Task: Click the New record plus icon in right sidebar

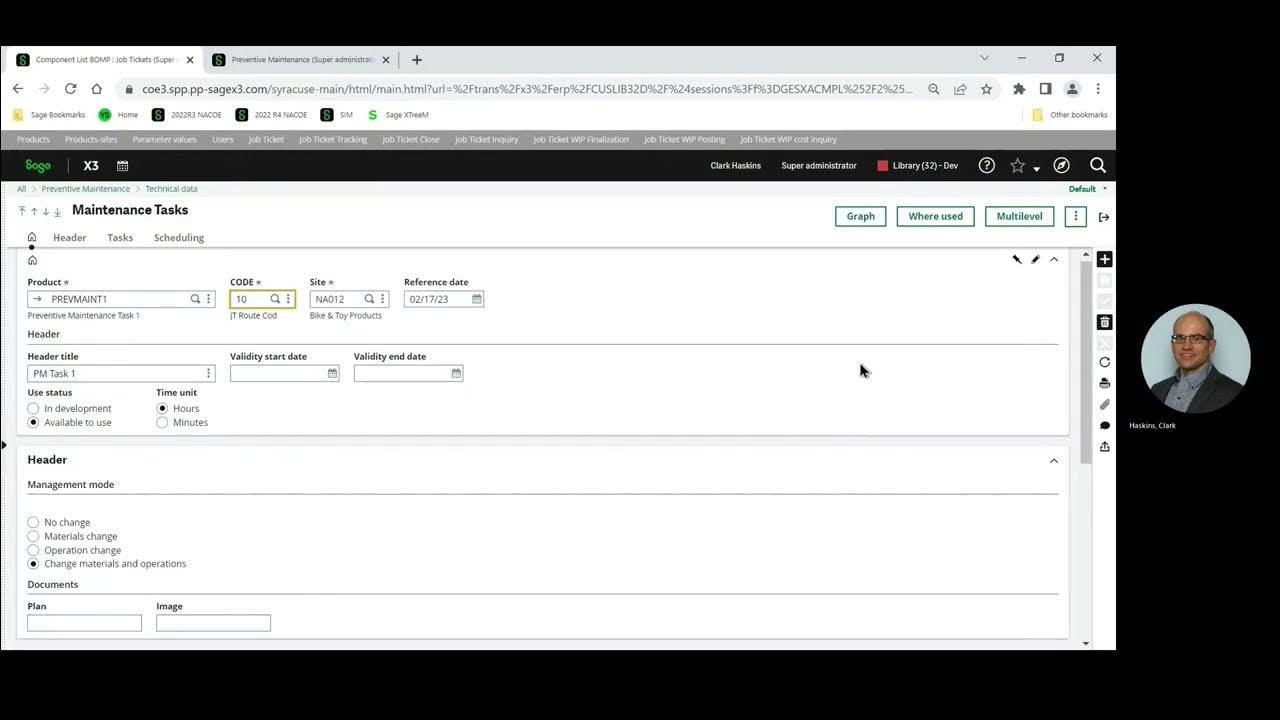Action: 1104,260
